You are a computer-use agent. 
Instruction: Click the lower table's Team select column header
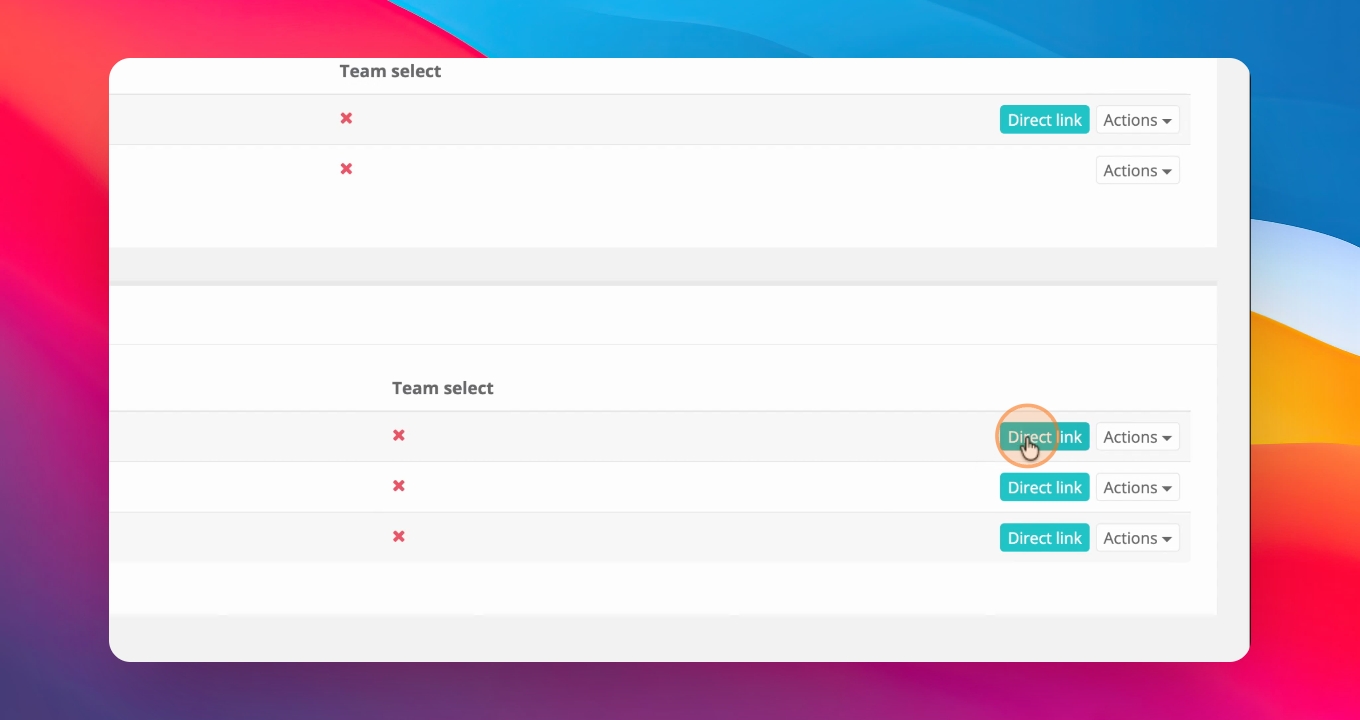[443, 388]
